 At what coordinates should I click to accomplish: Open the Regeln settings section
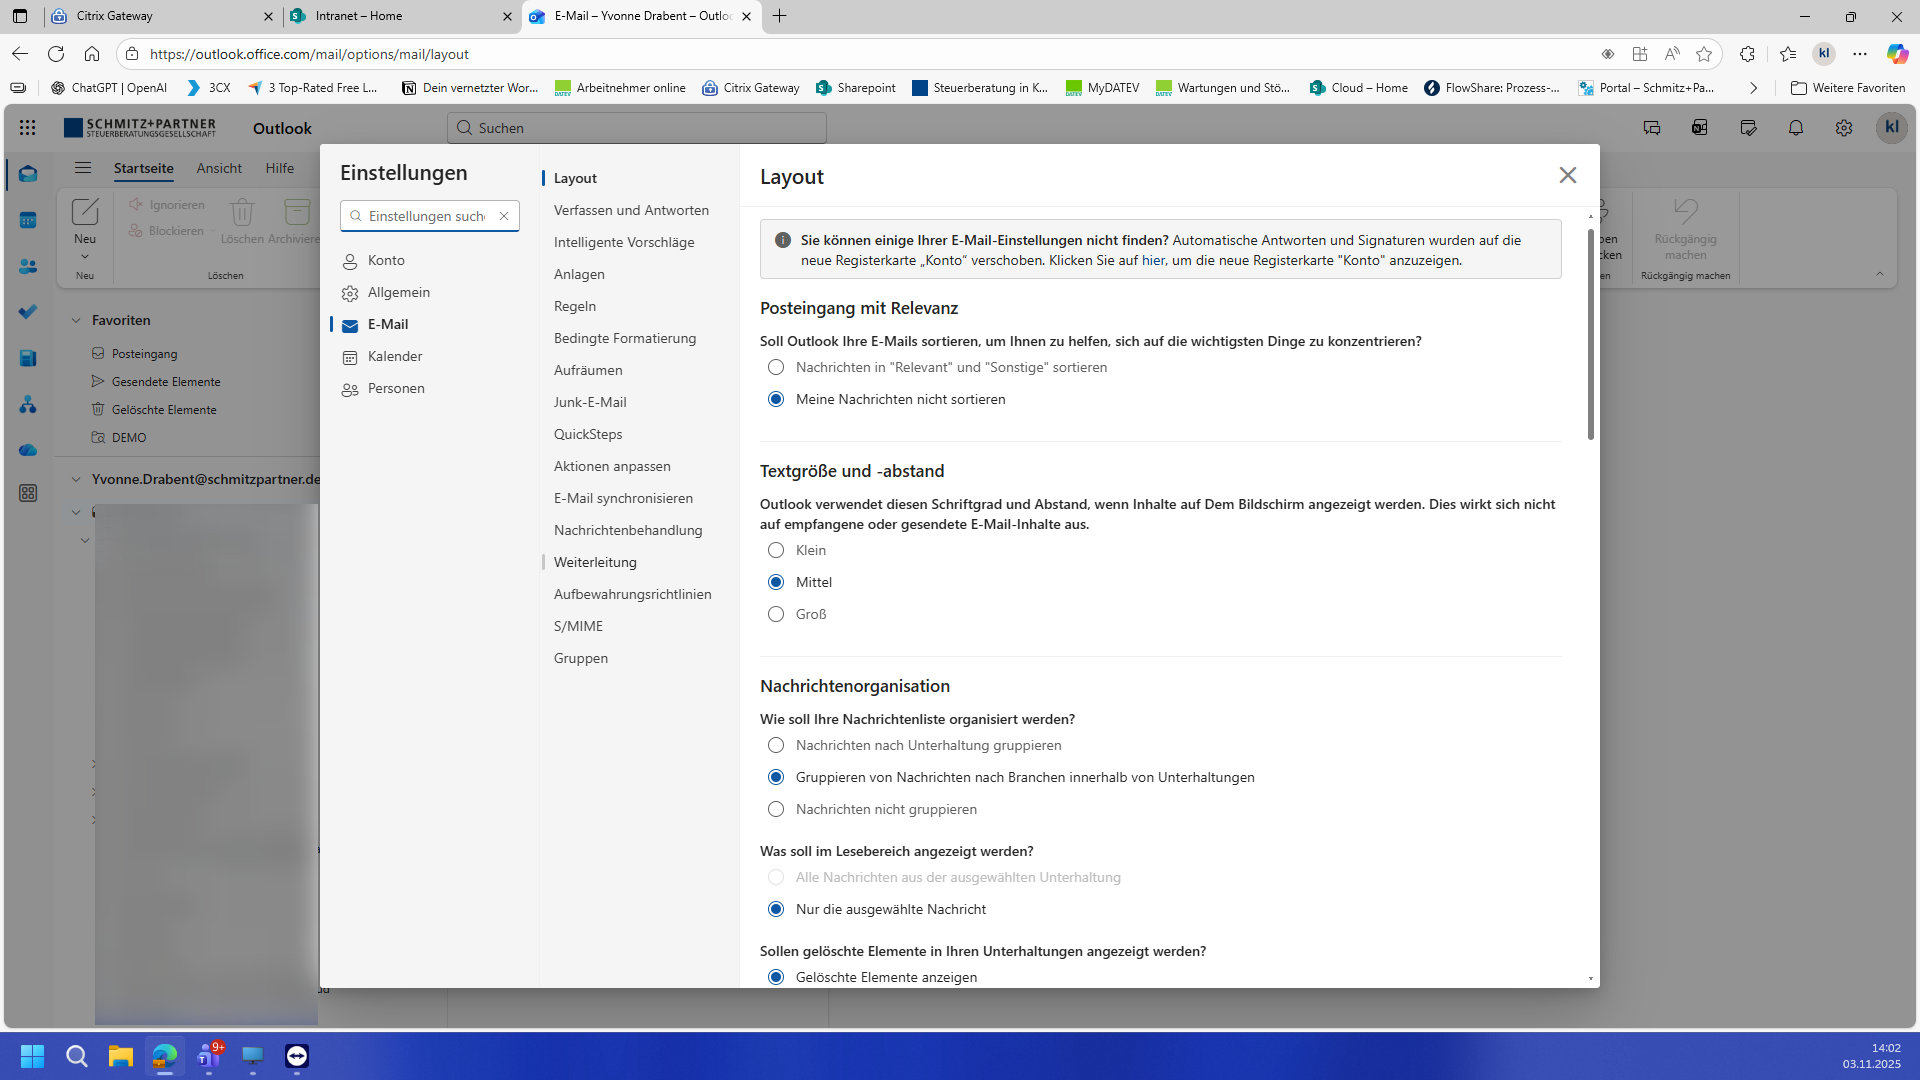(575, 306)
